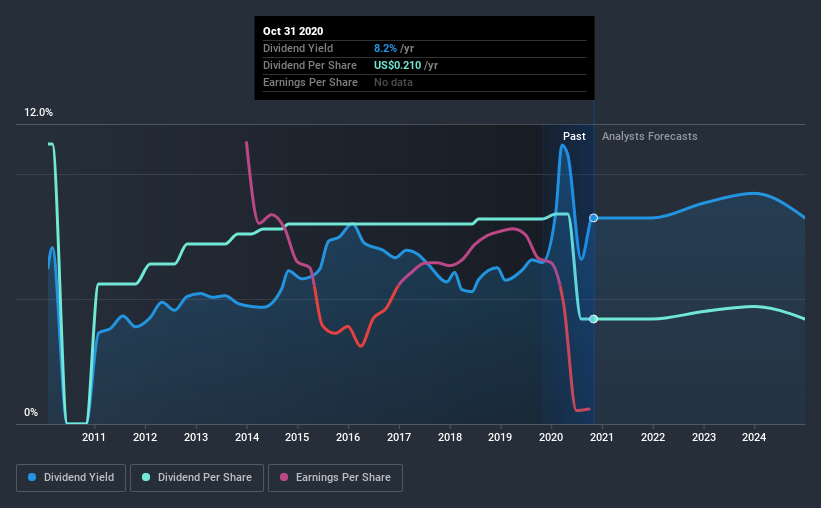Click the 2011 year label on axis

point(94,437)
